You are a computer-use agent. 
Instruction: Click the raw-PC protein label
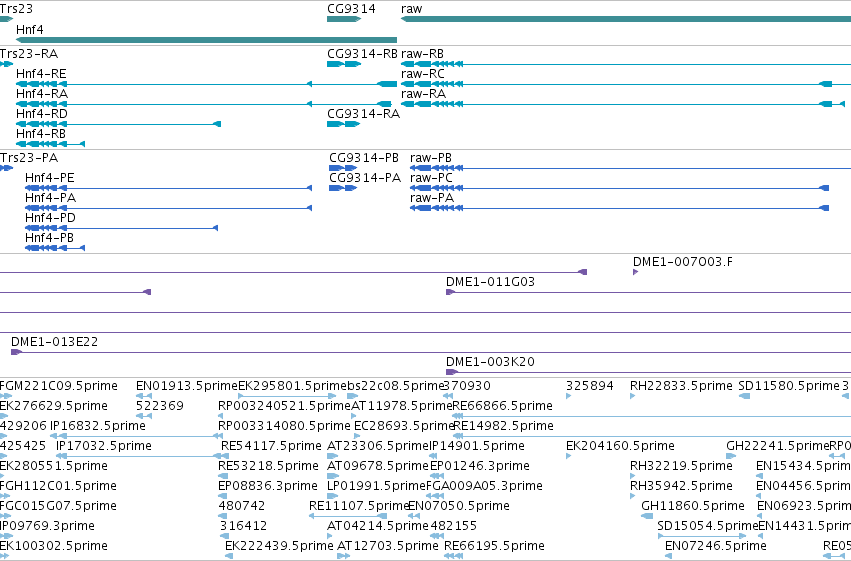pyautogui.click(x=431, y=178)
